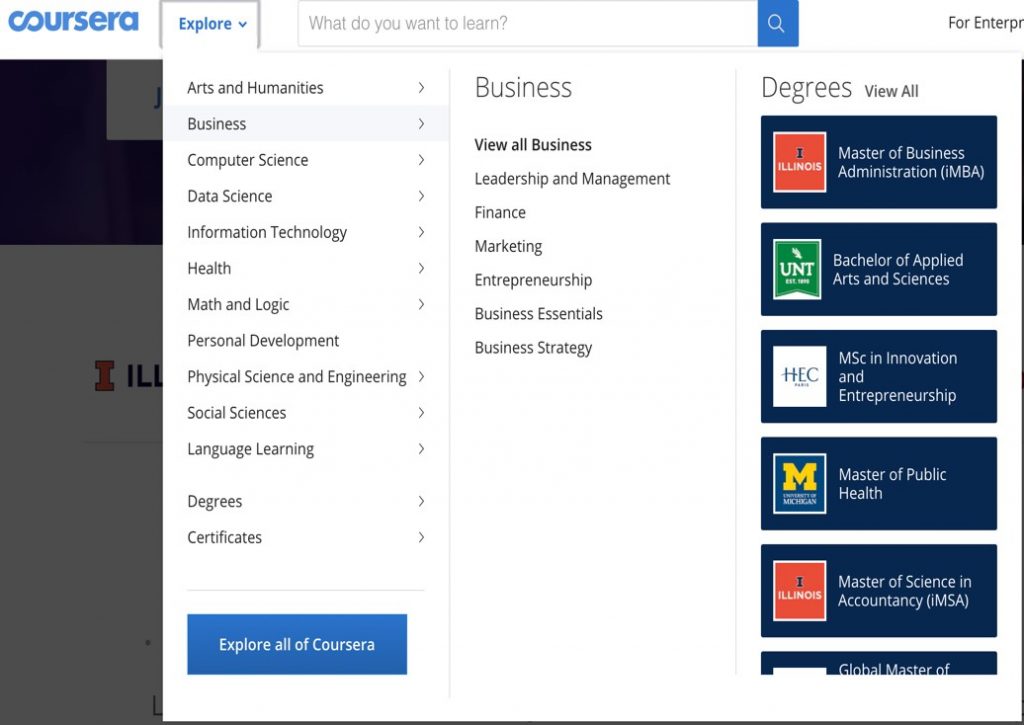The image size is (1024, 725).
Task: Click the University of Michigan logo
Action: [799, 483]
